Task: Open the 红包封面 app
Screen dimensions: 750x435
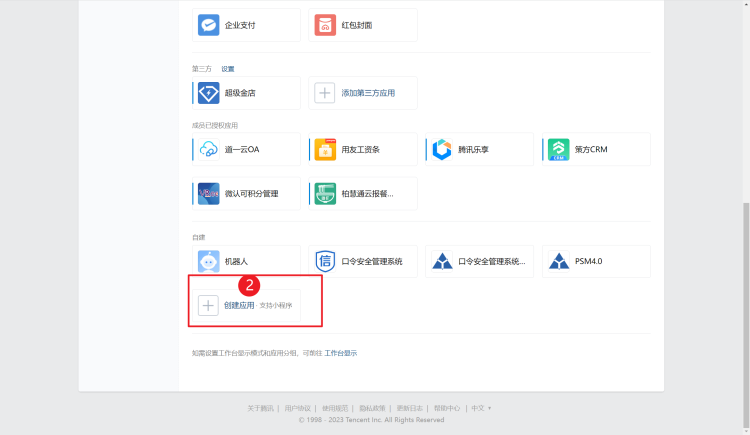Action: pos(363,25)
